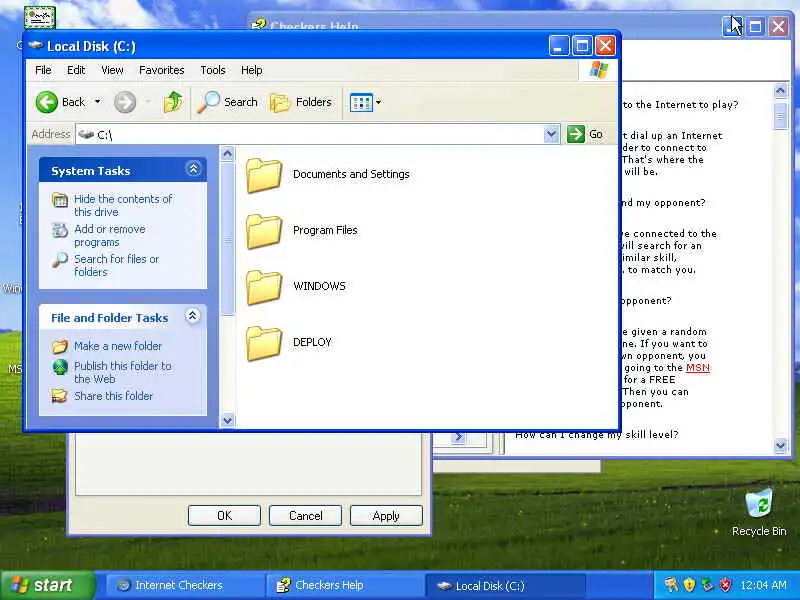Click scroll up arrow in Checkers Help
This screenshot has width=800, height=600.
click(780, 91)
